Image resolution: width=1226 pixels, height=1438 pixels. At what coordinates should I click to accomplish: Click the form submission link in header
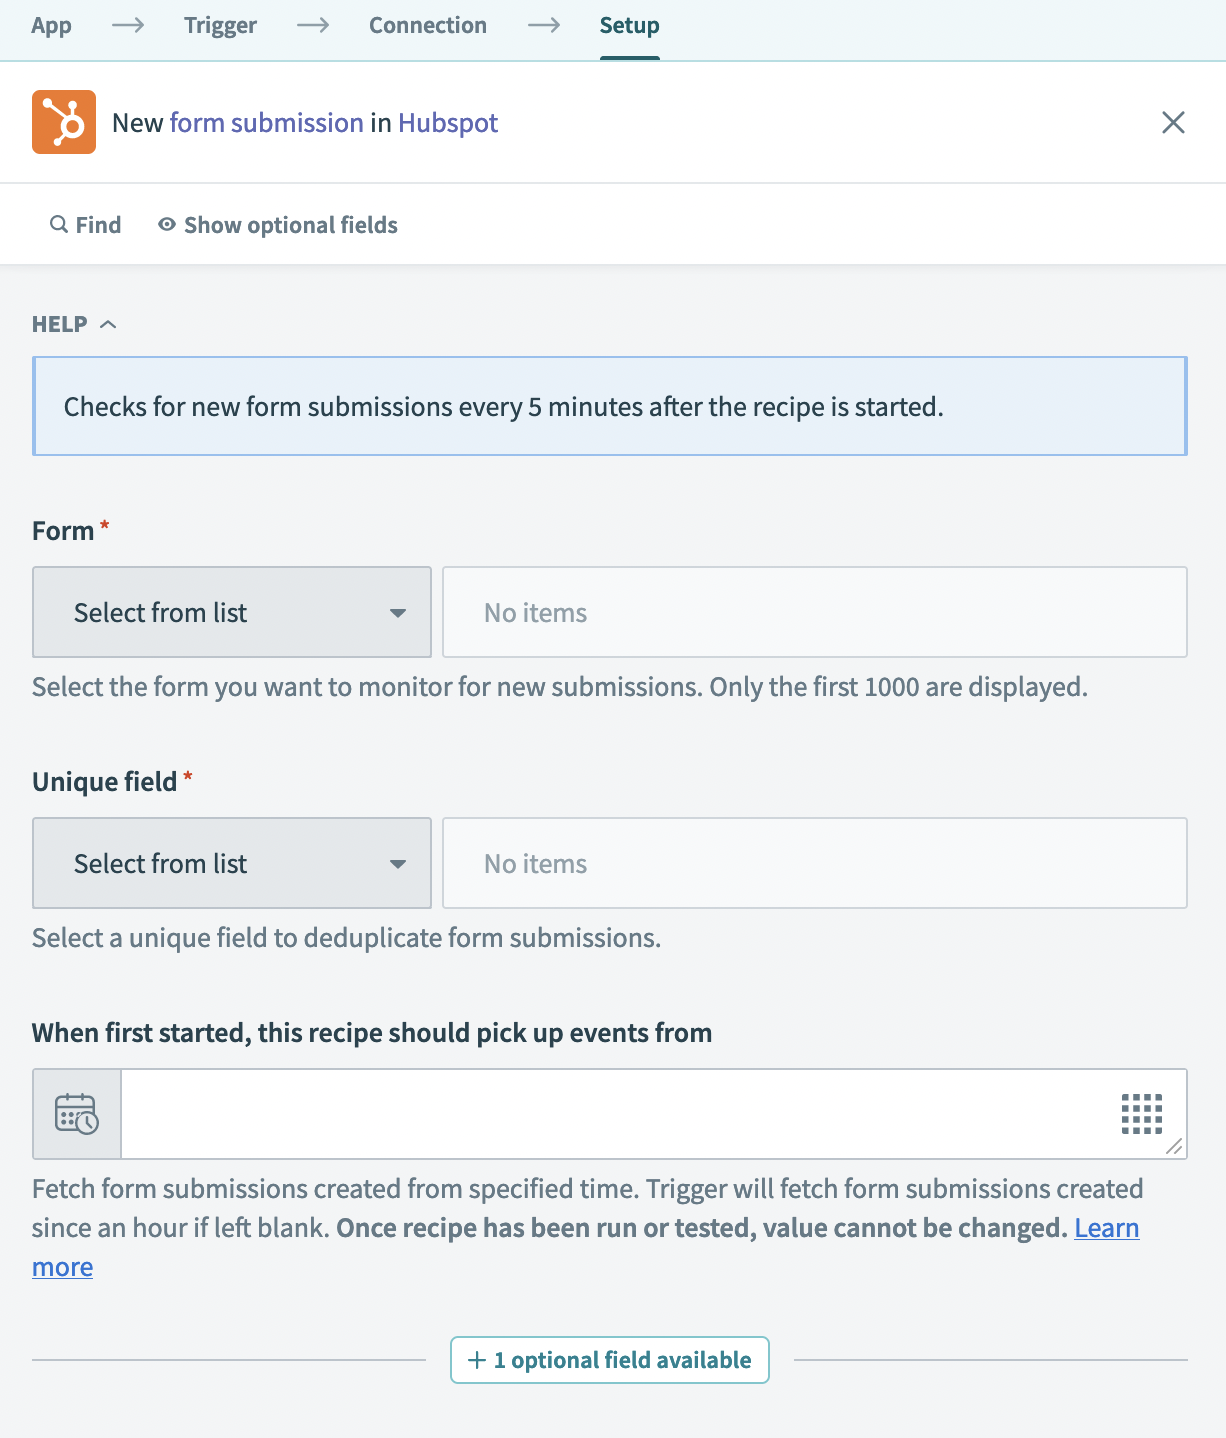[x=265, y=122]
